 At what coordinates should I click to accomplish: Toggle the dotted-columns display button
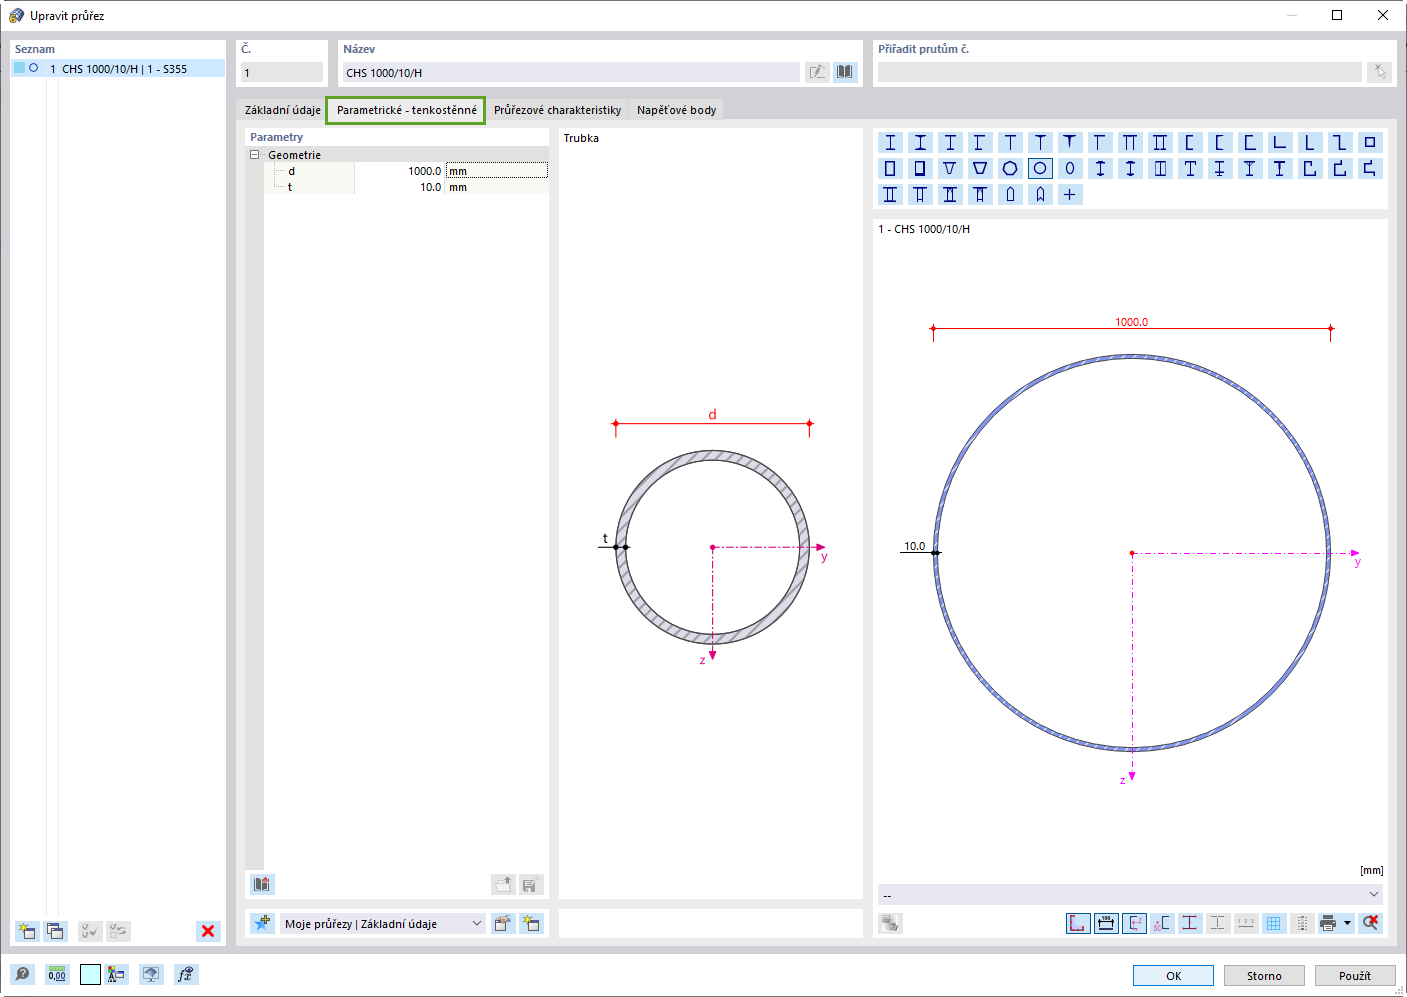[x=1302, y=923]
